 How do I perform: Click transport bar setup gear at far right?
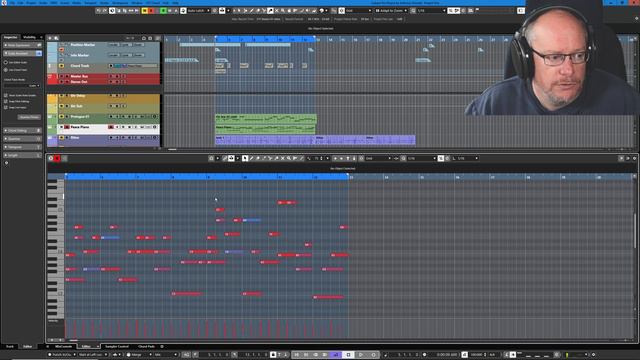(x=593, y=355)
